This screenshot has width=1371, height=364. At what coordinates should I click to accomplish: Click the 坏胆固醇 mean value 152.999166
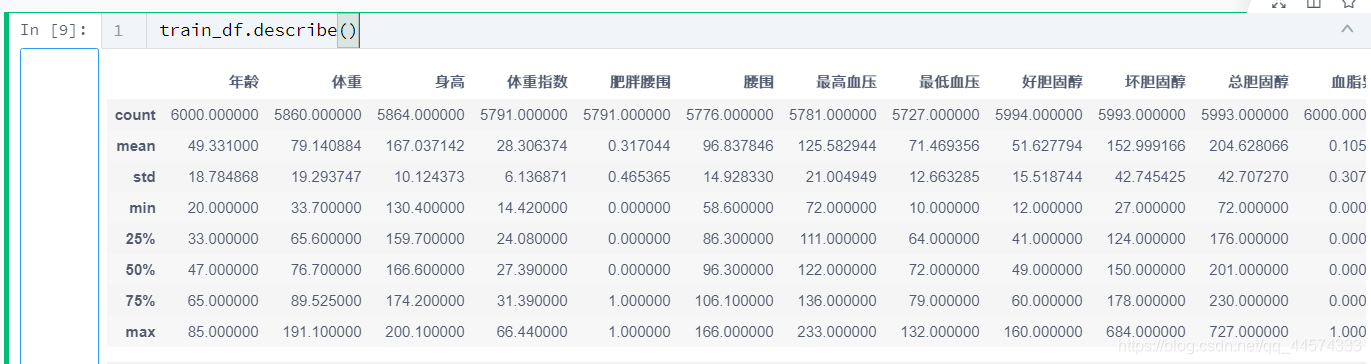1146,146
